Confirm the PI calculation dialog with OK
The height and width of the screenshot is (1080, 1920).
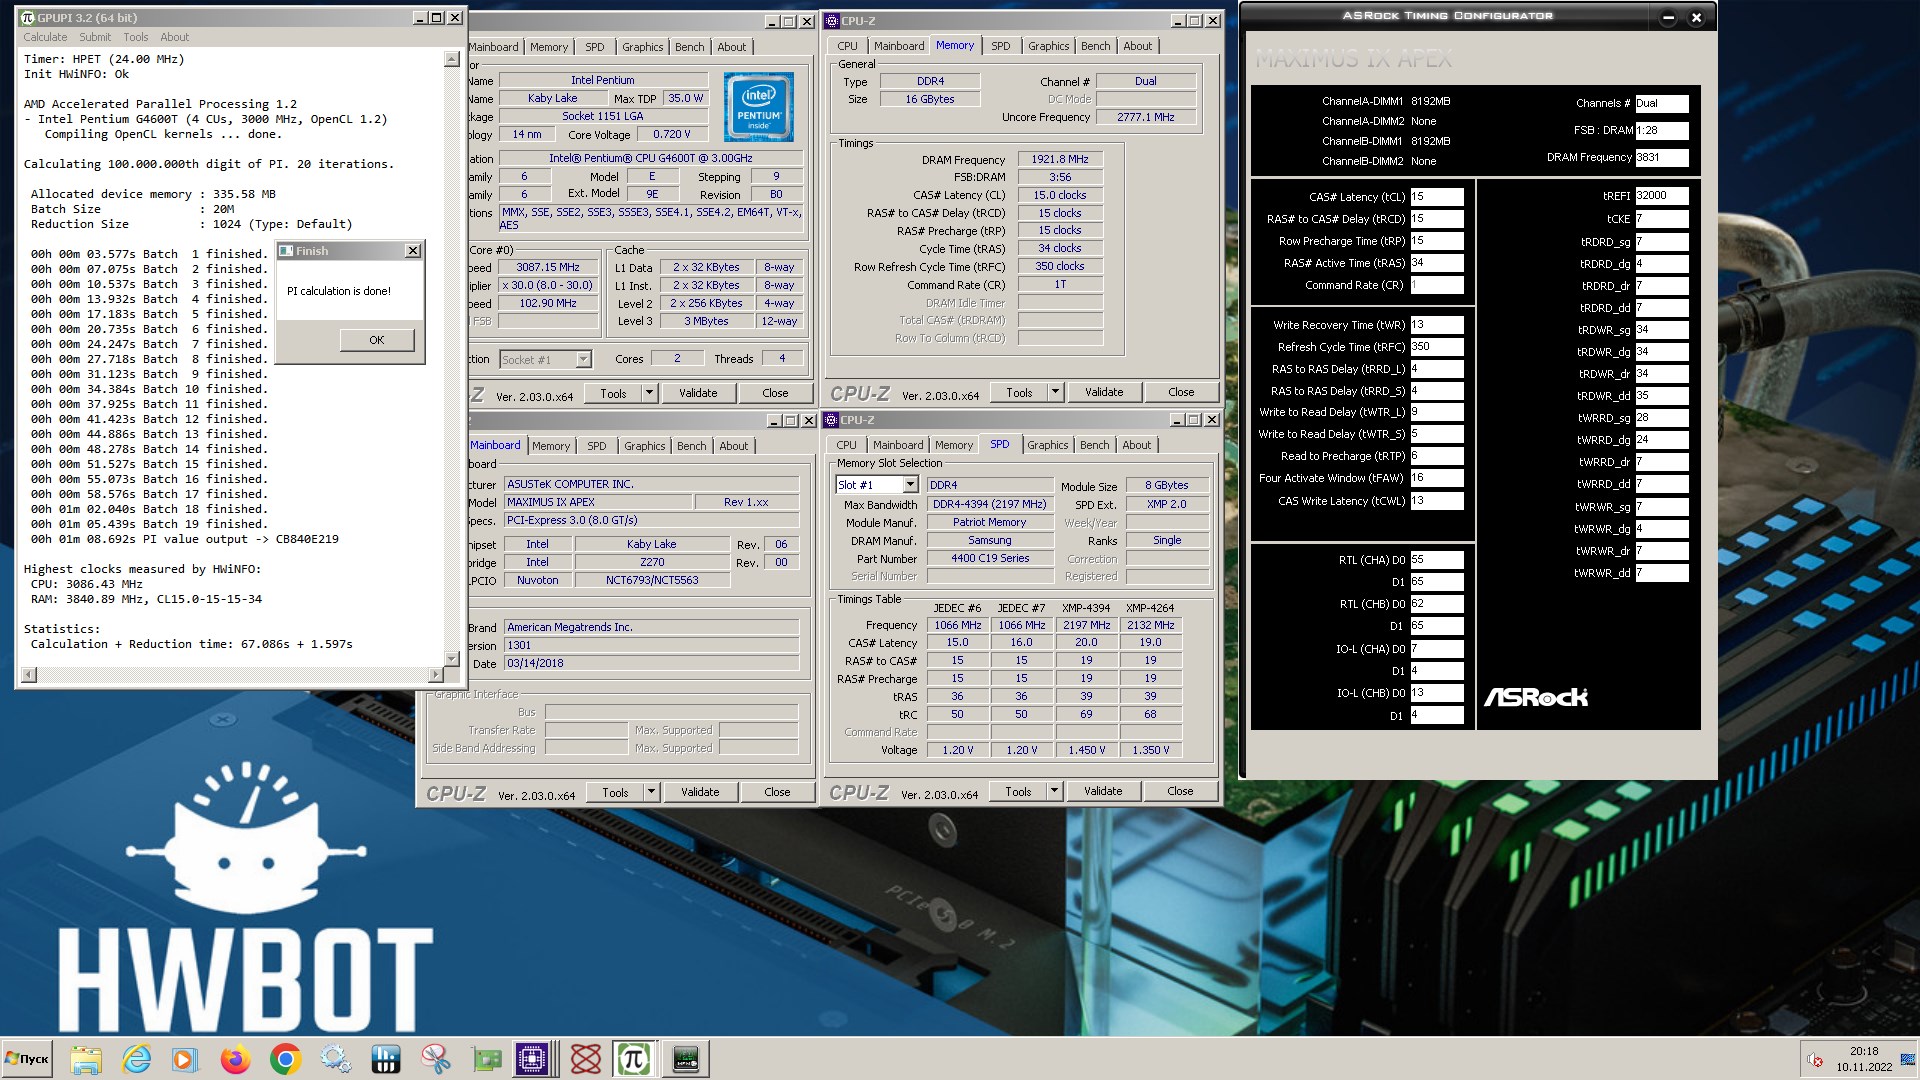click(x=377, y=340)
